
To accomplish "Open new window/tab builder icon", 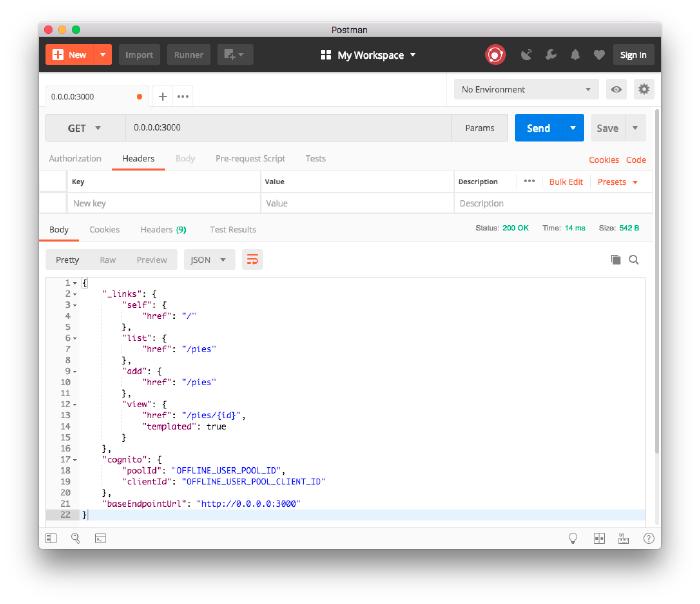I will point(235,55).
